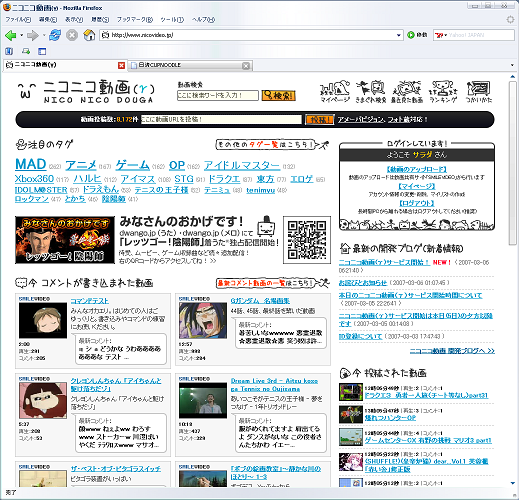Open the ファイル menu
519x500 pixels.
(x=18, y=20)
